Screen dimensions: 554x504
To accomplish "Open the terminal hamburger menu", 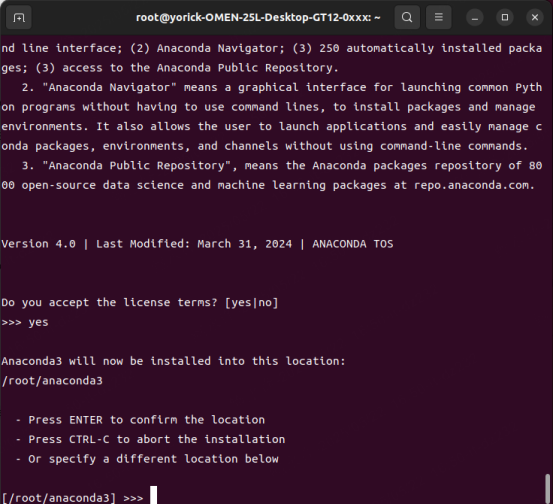I will point(438,17).
